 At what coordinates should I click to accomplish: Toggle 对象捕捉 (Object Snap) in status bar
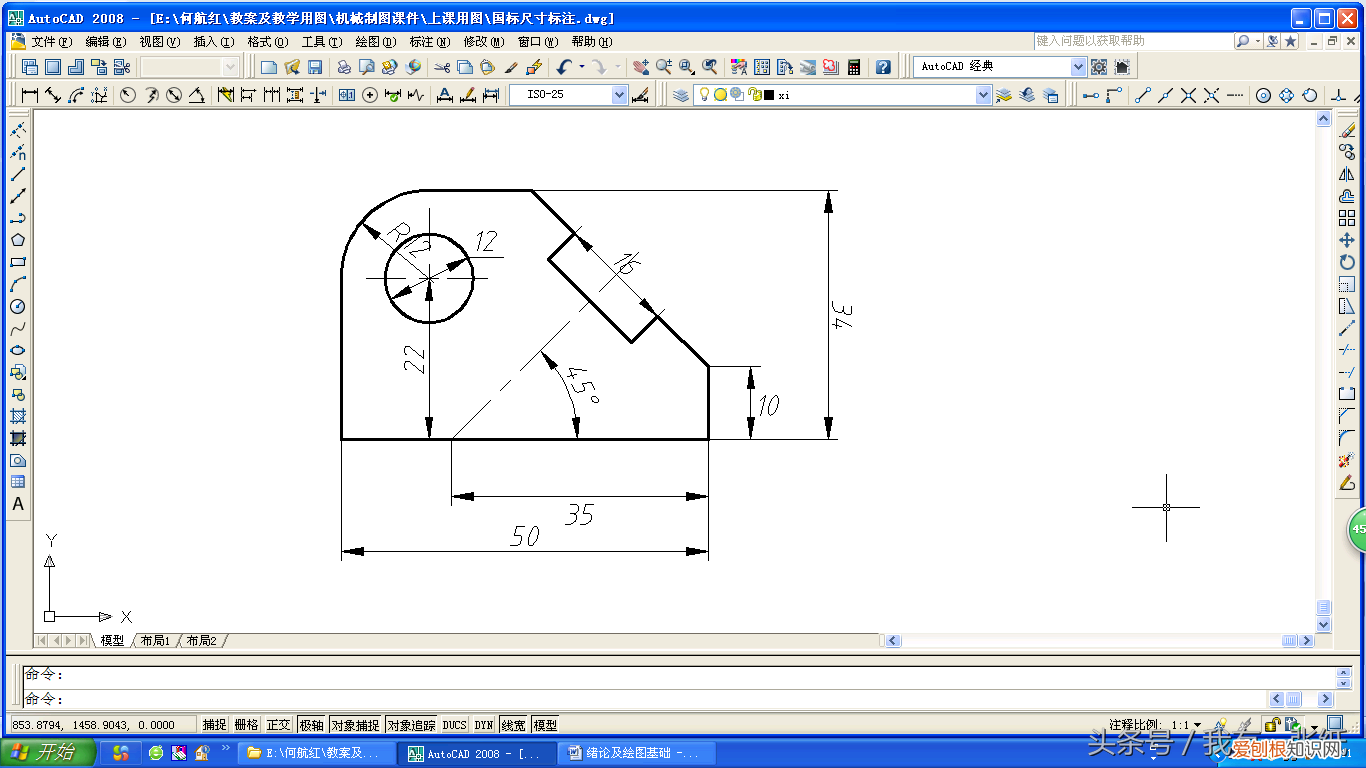[356, 725]
